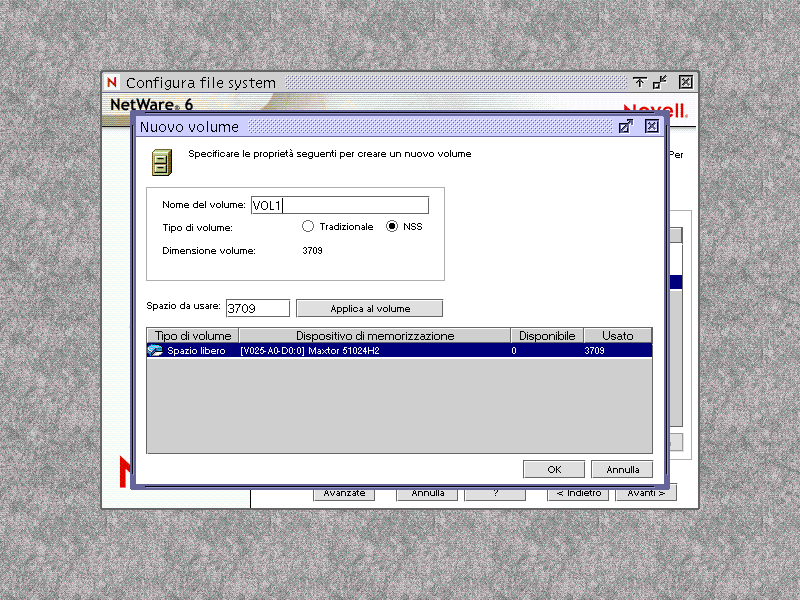The height and width of the screenshot is (600, 800).
Task: Click the Spazio libero disk icon in the list
Action: (x=155, y=351)
